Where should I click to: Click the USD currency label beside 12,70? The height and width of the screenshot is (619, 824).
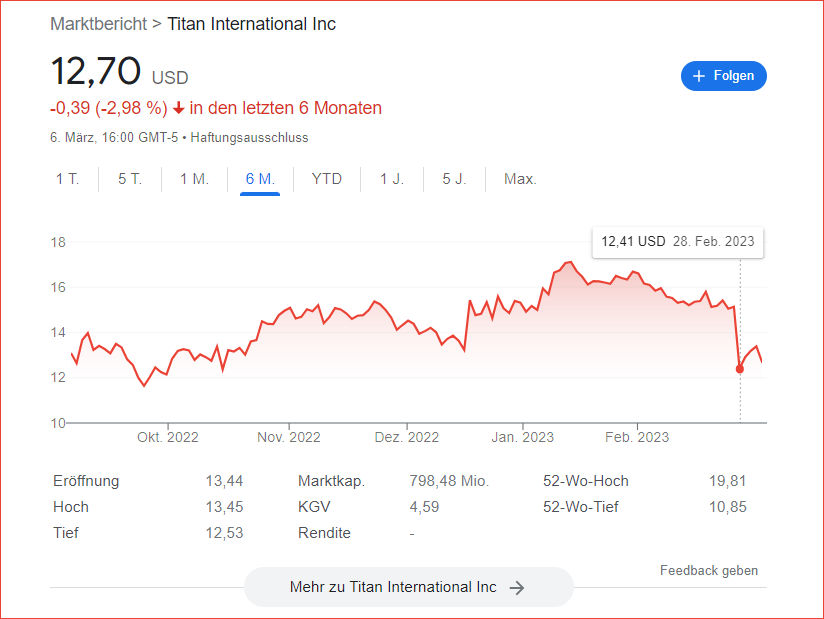point(170,78)
